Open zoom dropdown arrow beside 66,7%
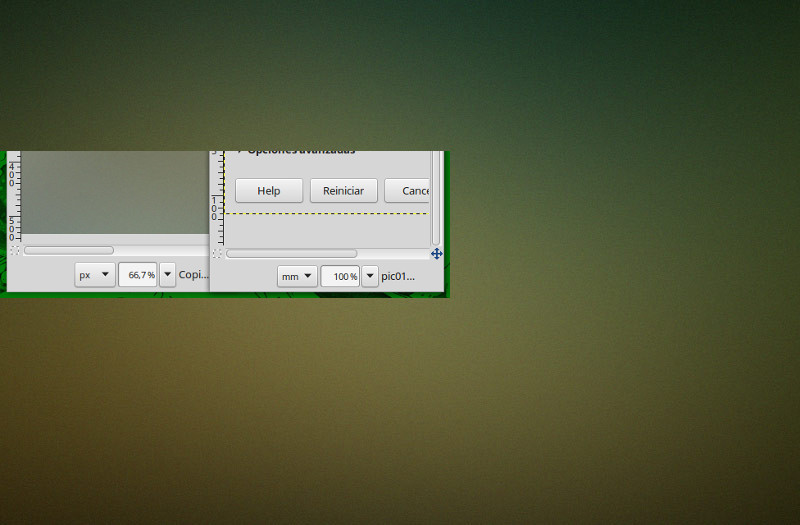 click(x=167, y=274)
